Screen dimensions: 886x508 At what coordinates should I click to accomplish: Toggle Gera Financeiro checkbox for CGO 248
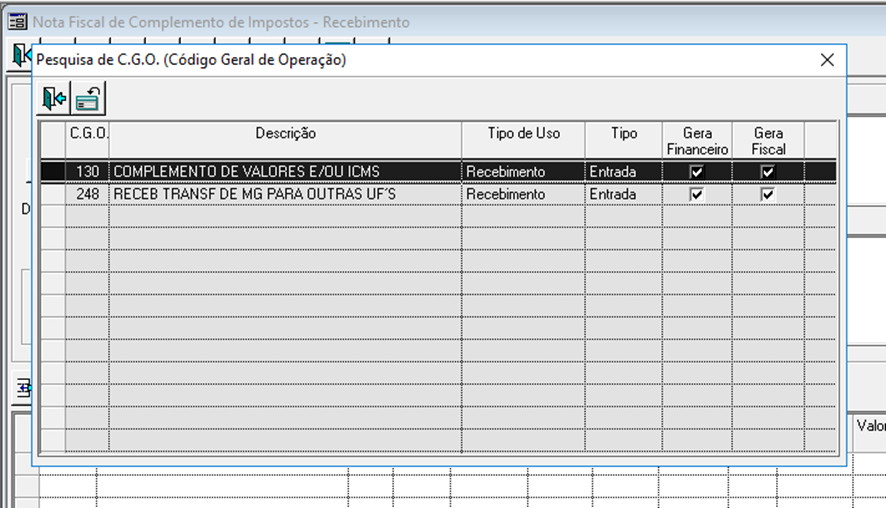(697, 194)
